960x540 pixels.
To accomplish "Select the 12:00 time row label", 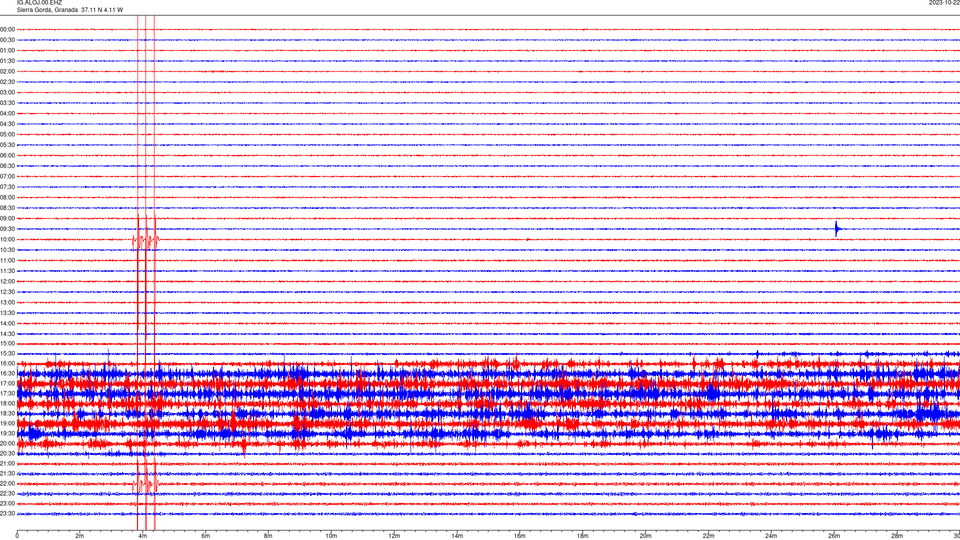I will [x=7, y=282].
